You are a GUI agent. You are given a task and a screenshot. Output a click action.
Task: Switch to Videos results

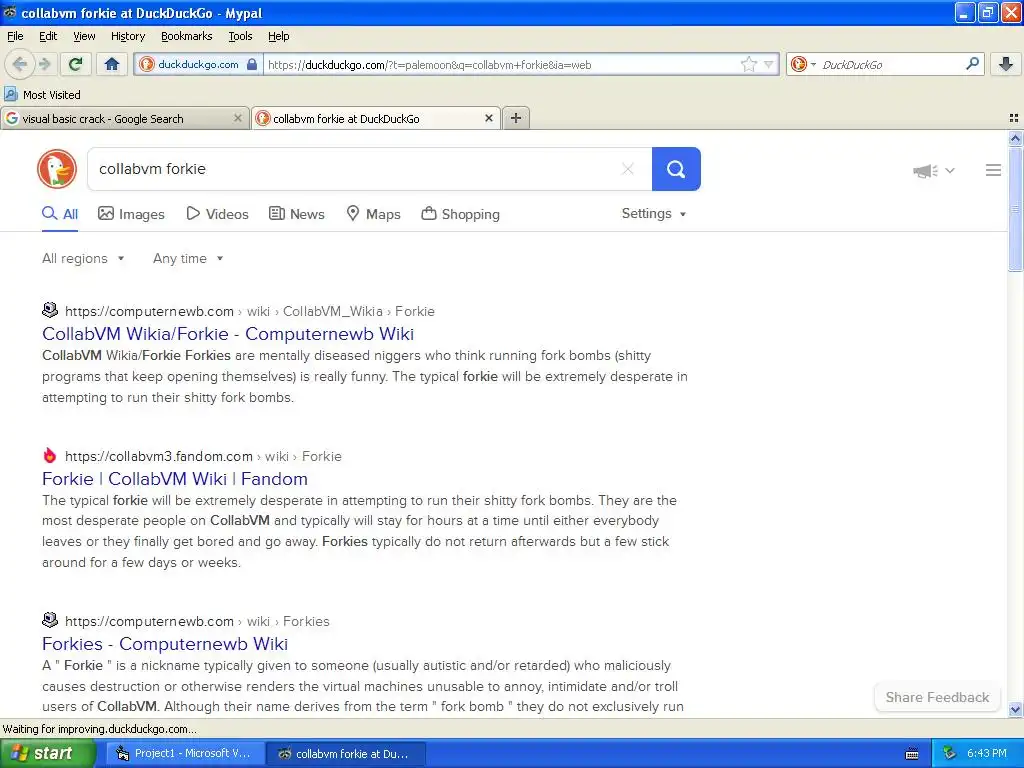[217, 214]
